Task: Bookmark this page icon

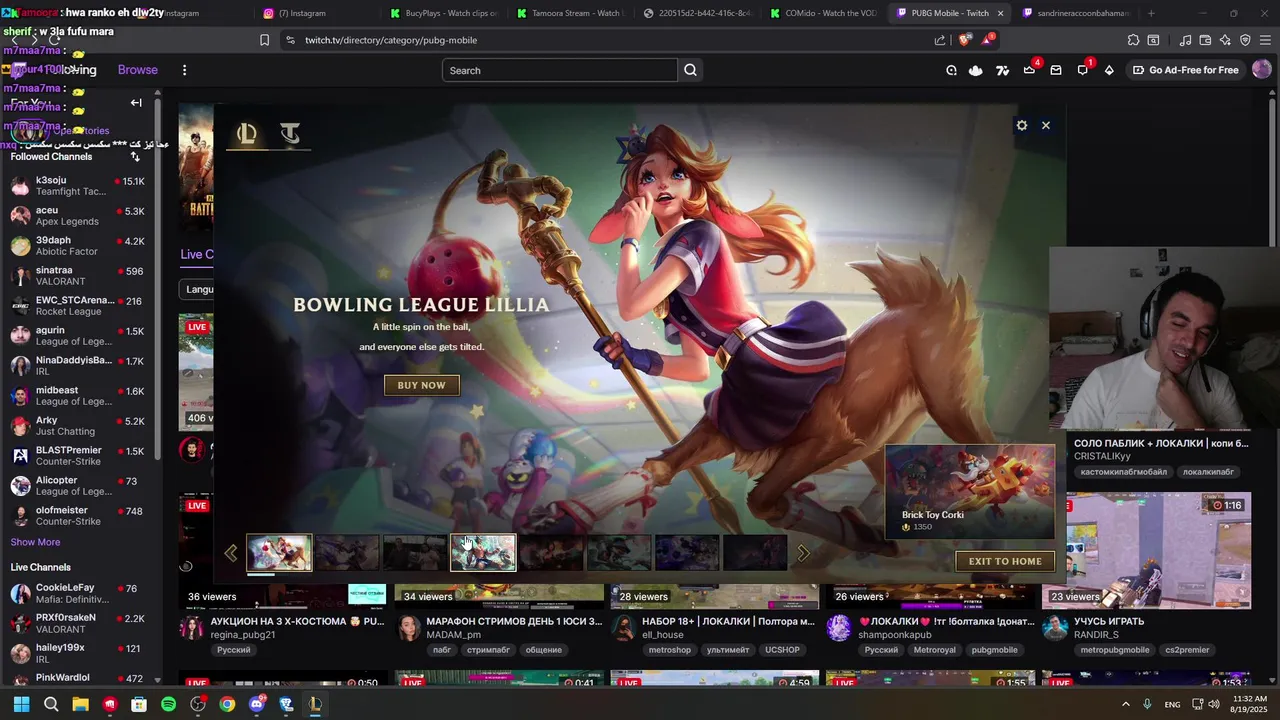Action: point(264,40)
